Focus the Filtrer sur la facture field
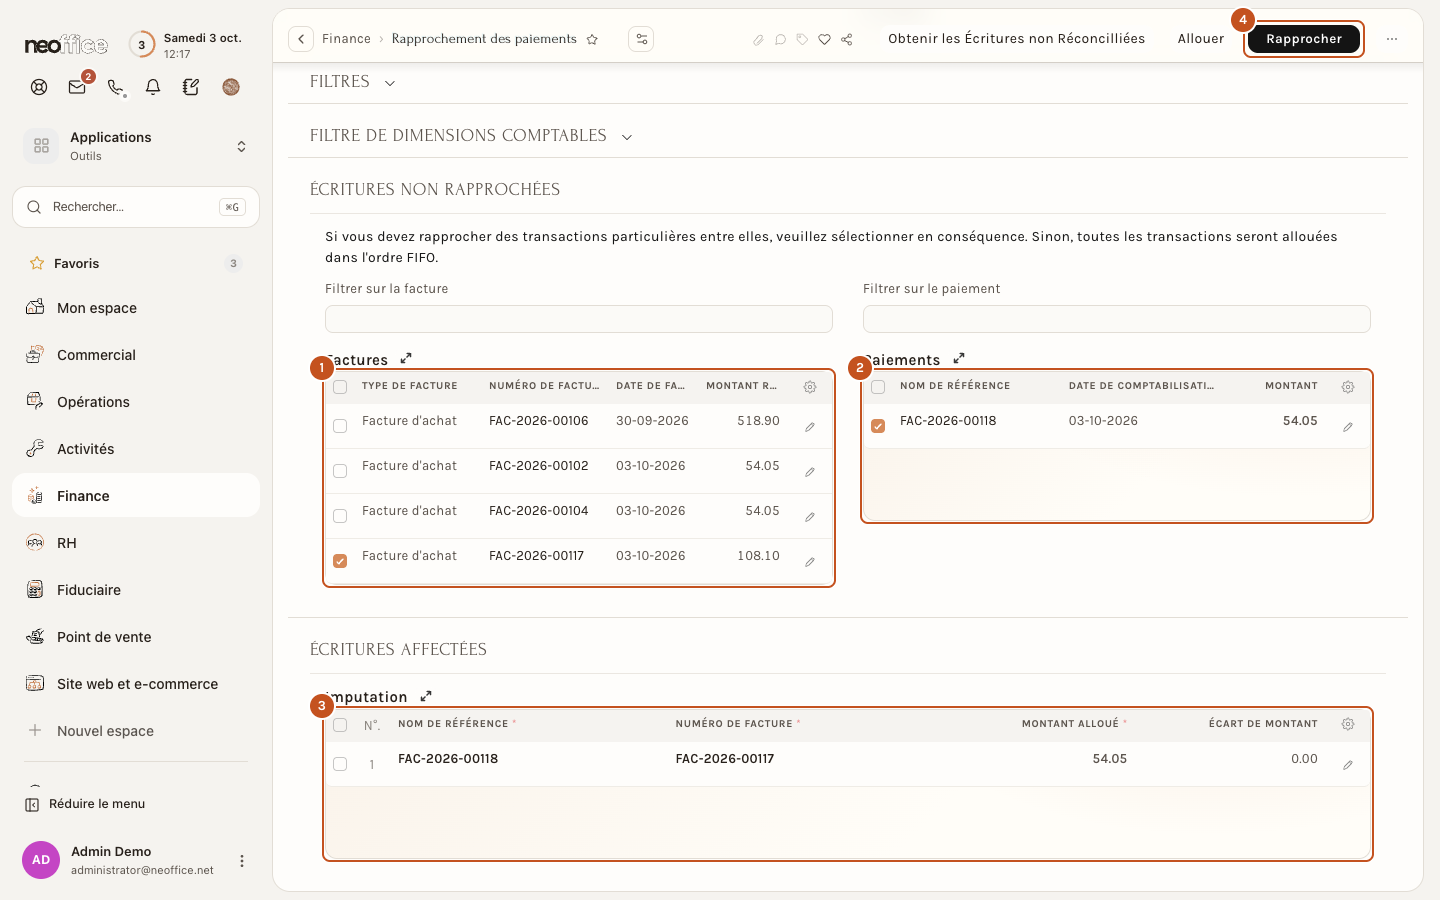The width and height of the screenshot is (1440, 900). pyautogui.click(x=579, y=319)
